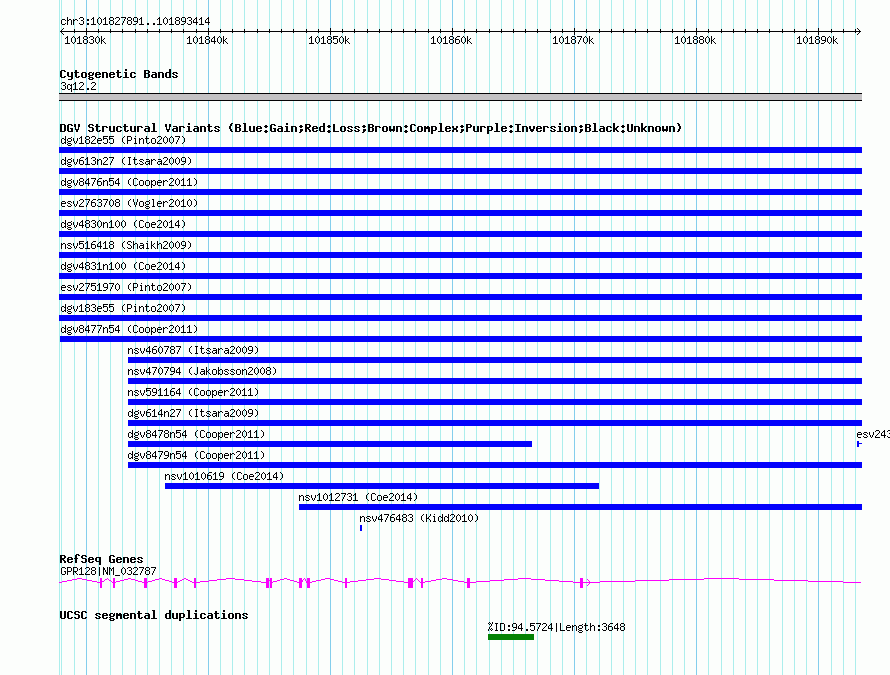Click the blue bar under nsv1010619
Image resolution: width=890 pixels, height=675 pixels.
(x=382, y=486)
